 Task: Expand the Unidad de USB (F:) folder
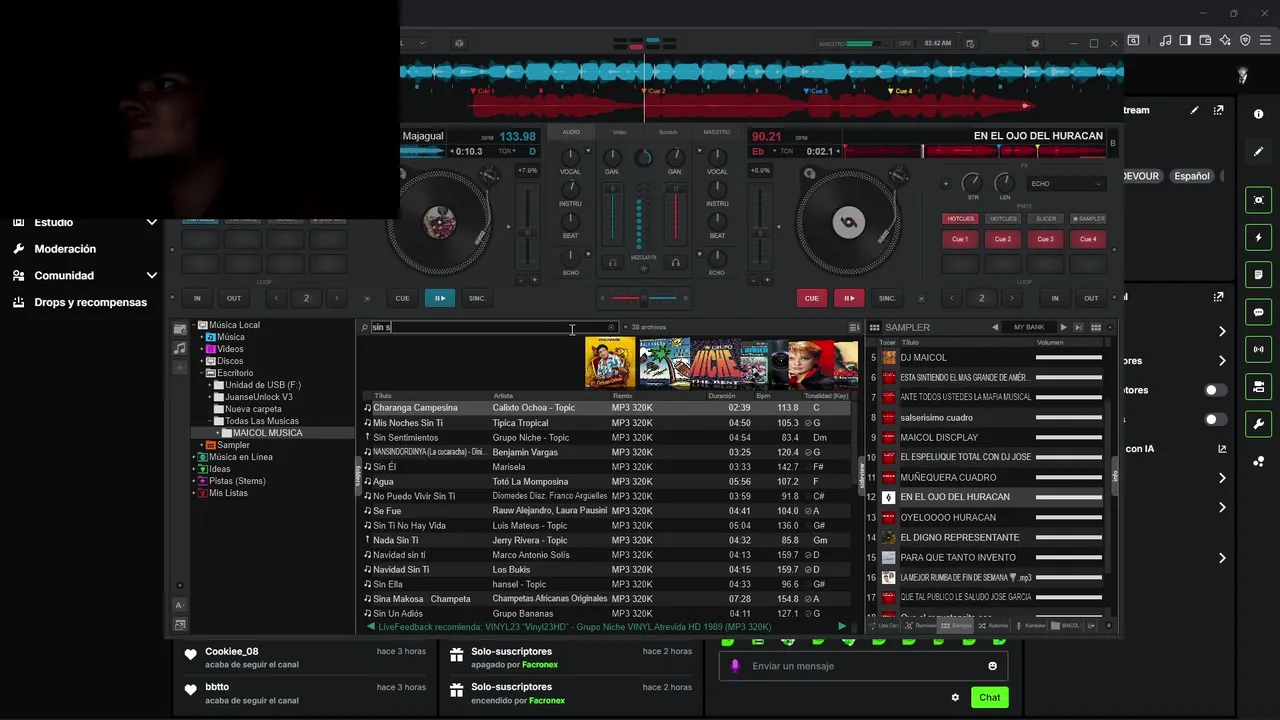(x=209, y=385)
